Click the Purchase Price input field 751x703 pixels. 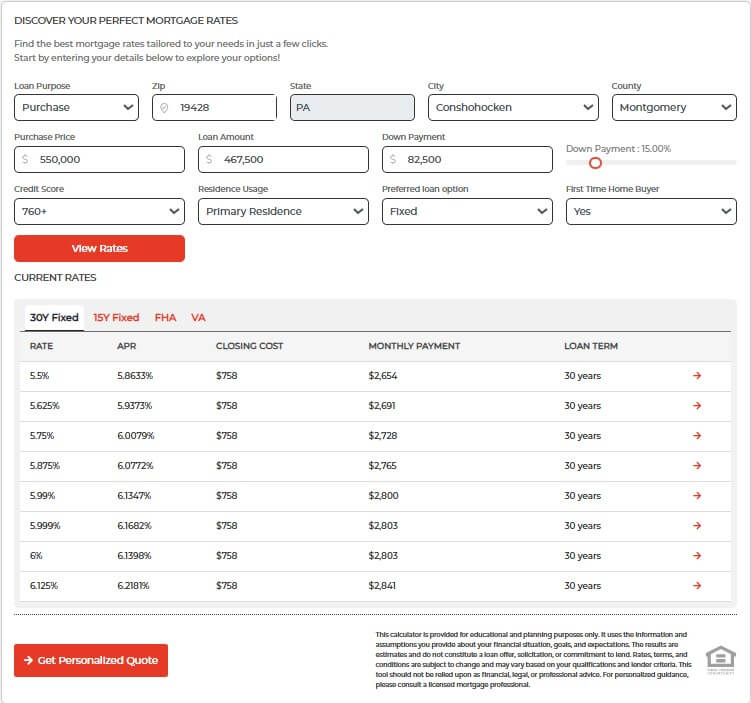click(x=99, y=159)
